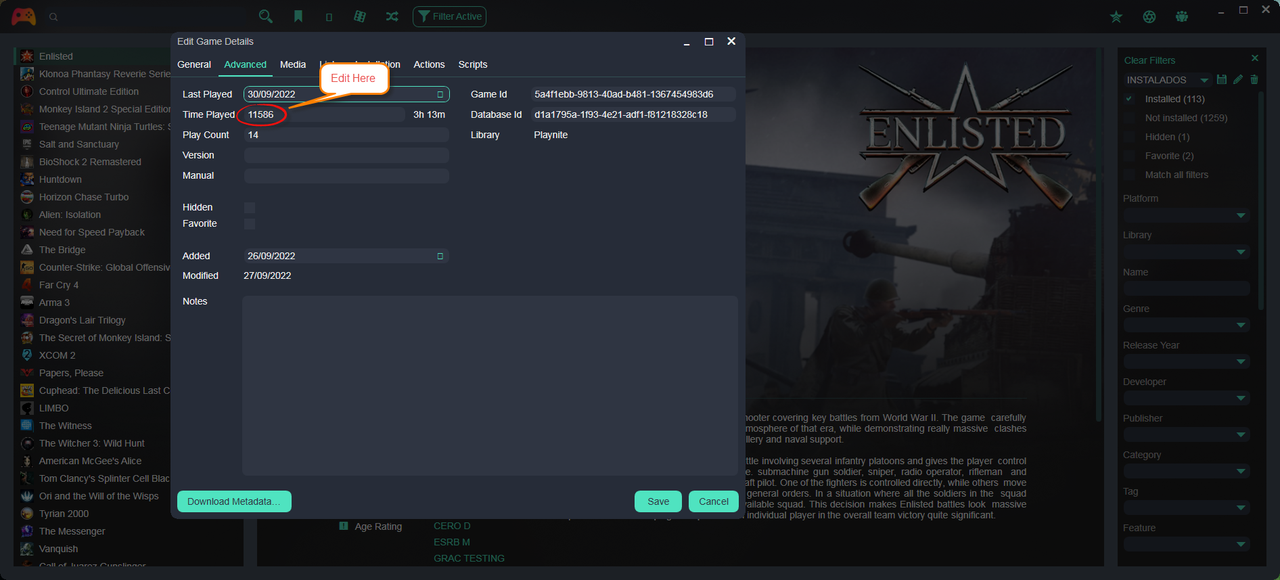Screen dimensions: 1280x580
Task: Click the Clear Filters link
Action: [x=1150, y=60]
